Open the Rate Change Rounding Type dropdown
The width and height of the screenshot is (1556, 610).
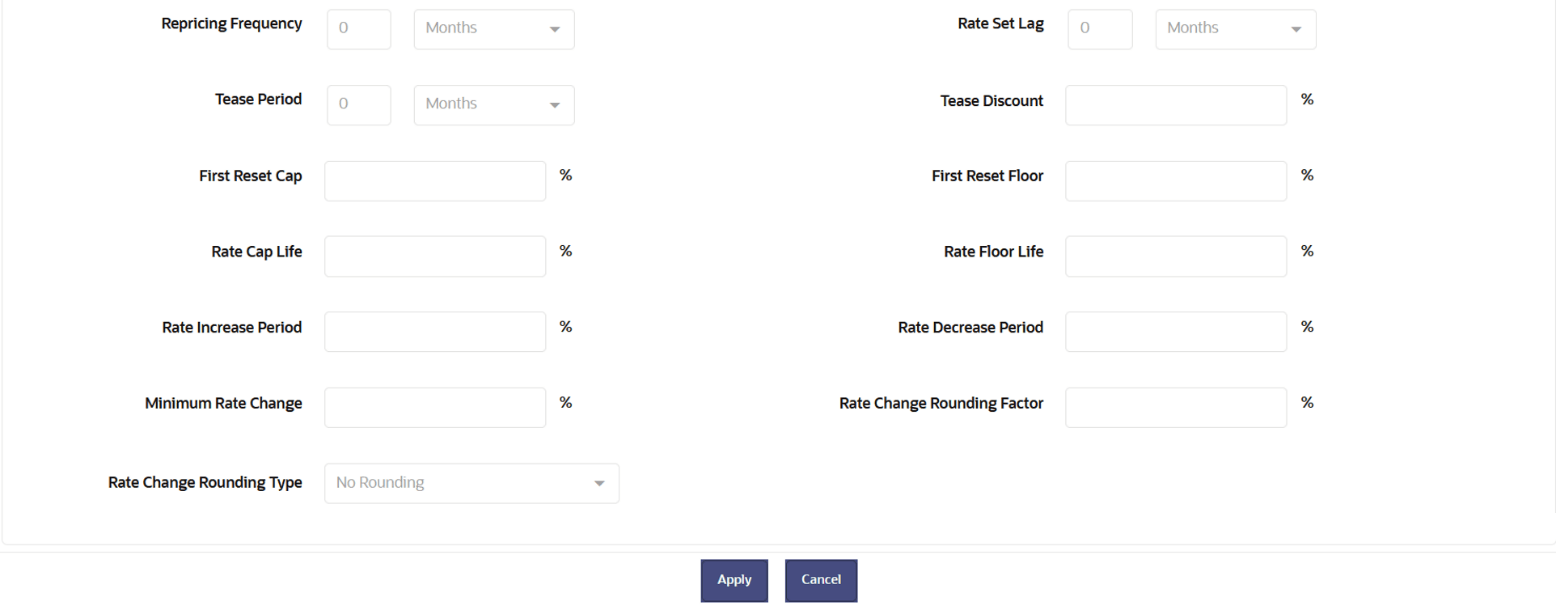(470, 483)
